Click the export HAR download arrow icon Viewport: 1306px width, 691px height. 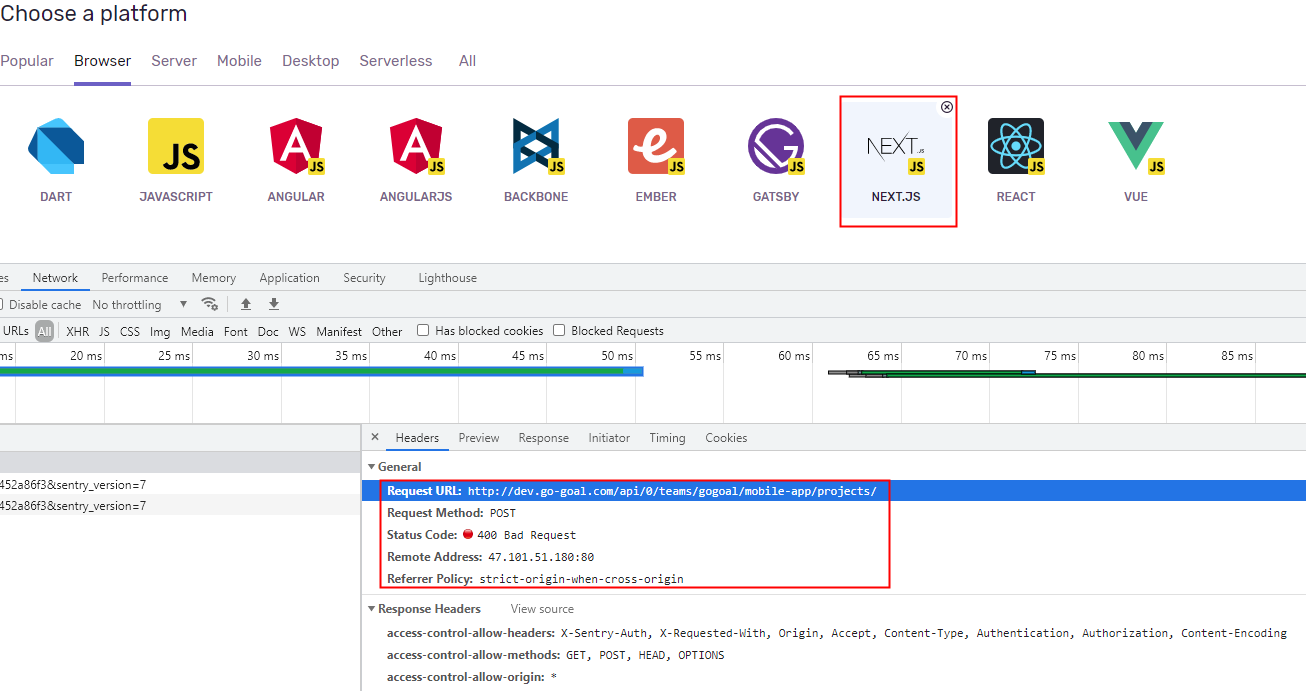point(274,304)
